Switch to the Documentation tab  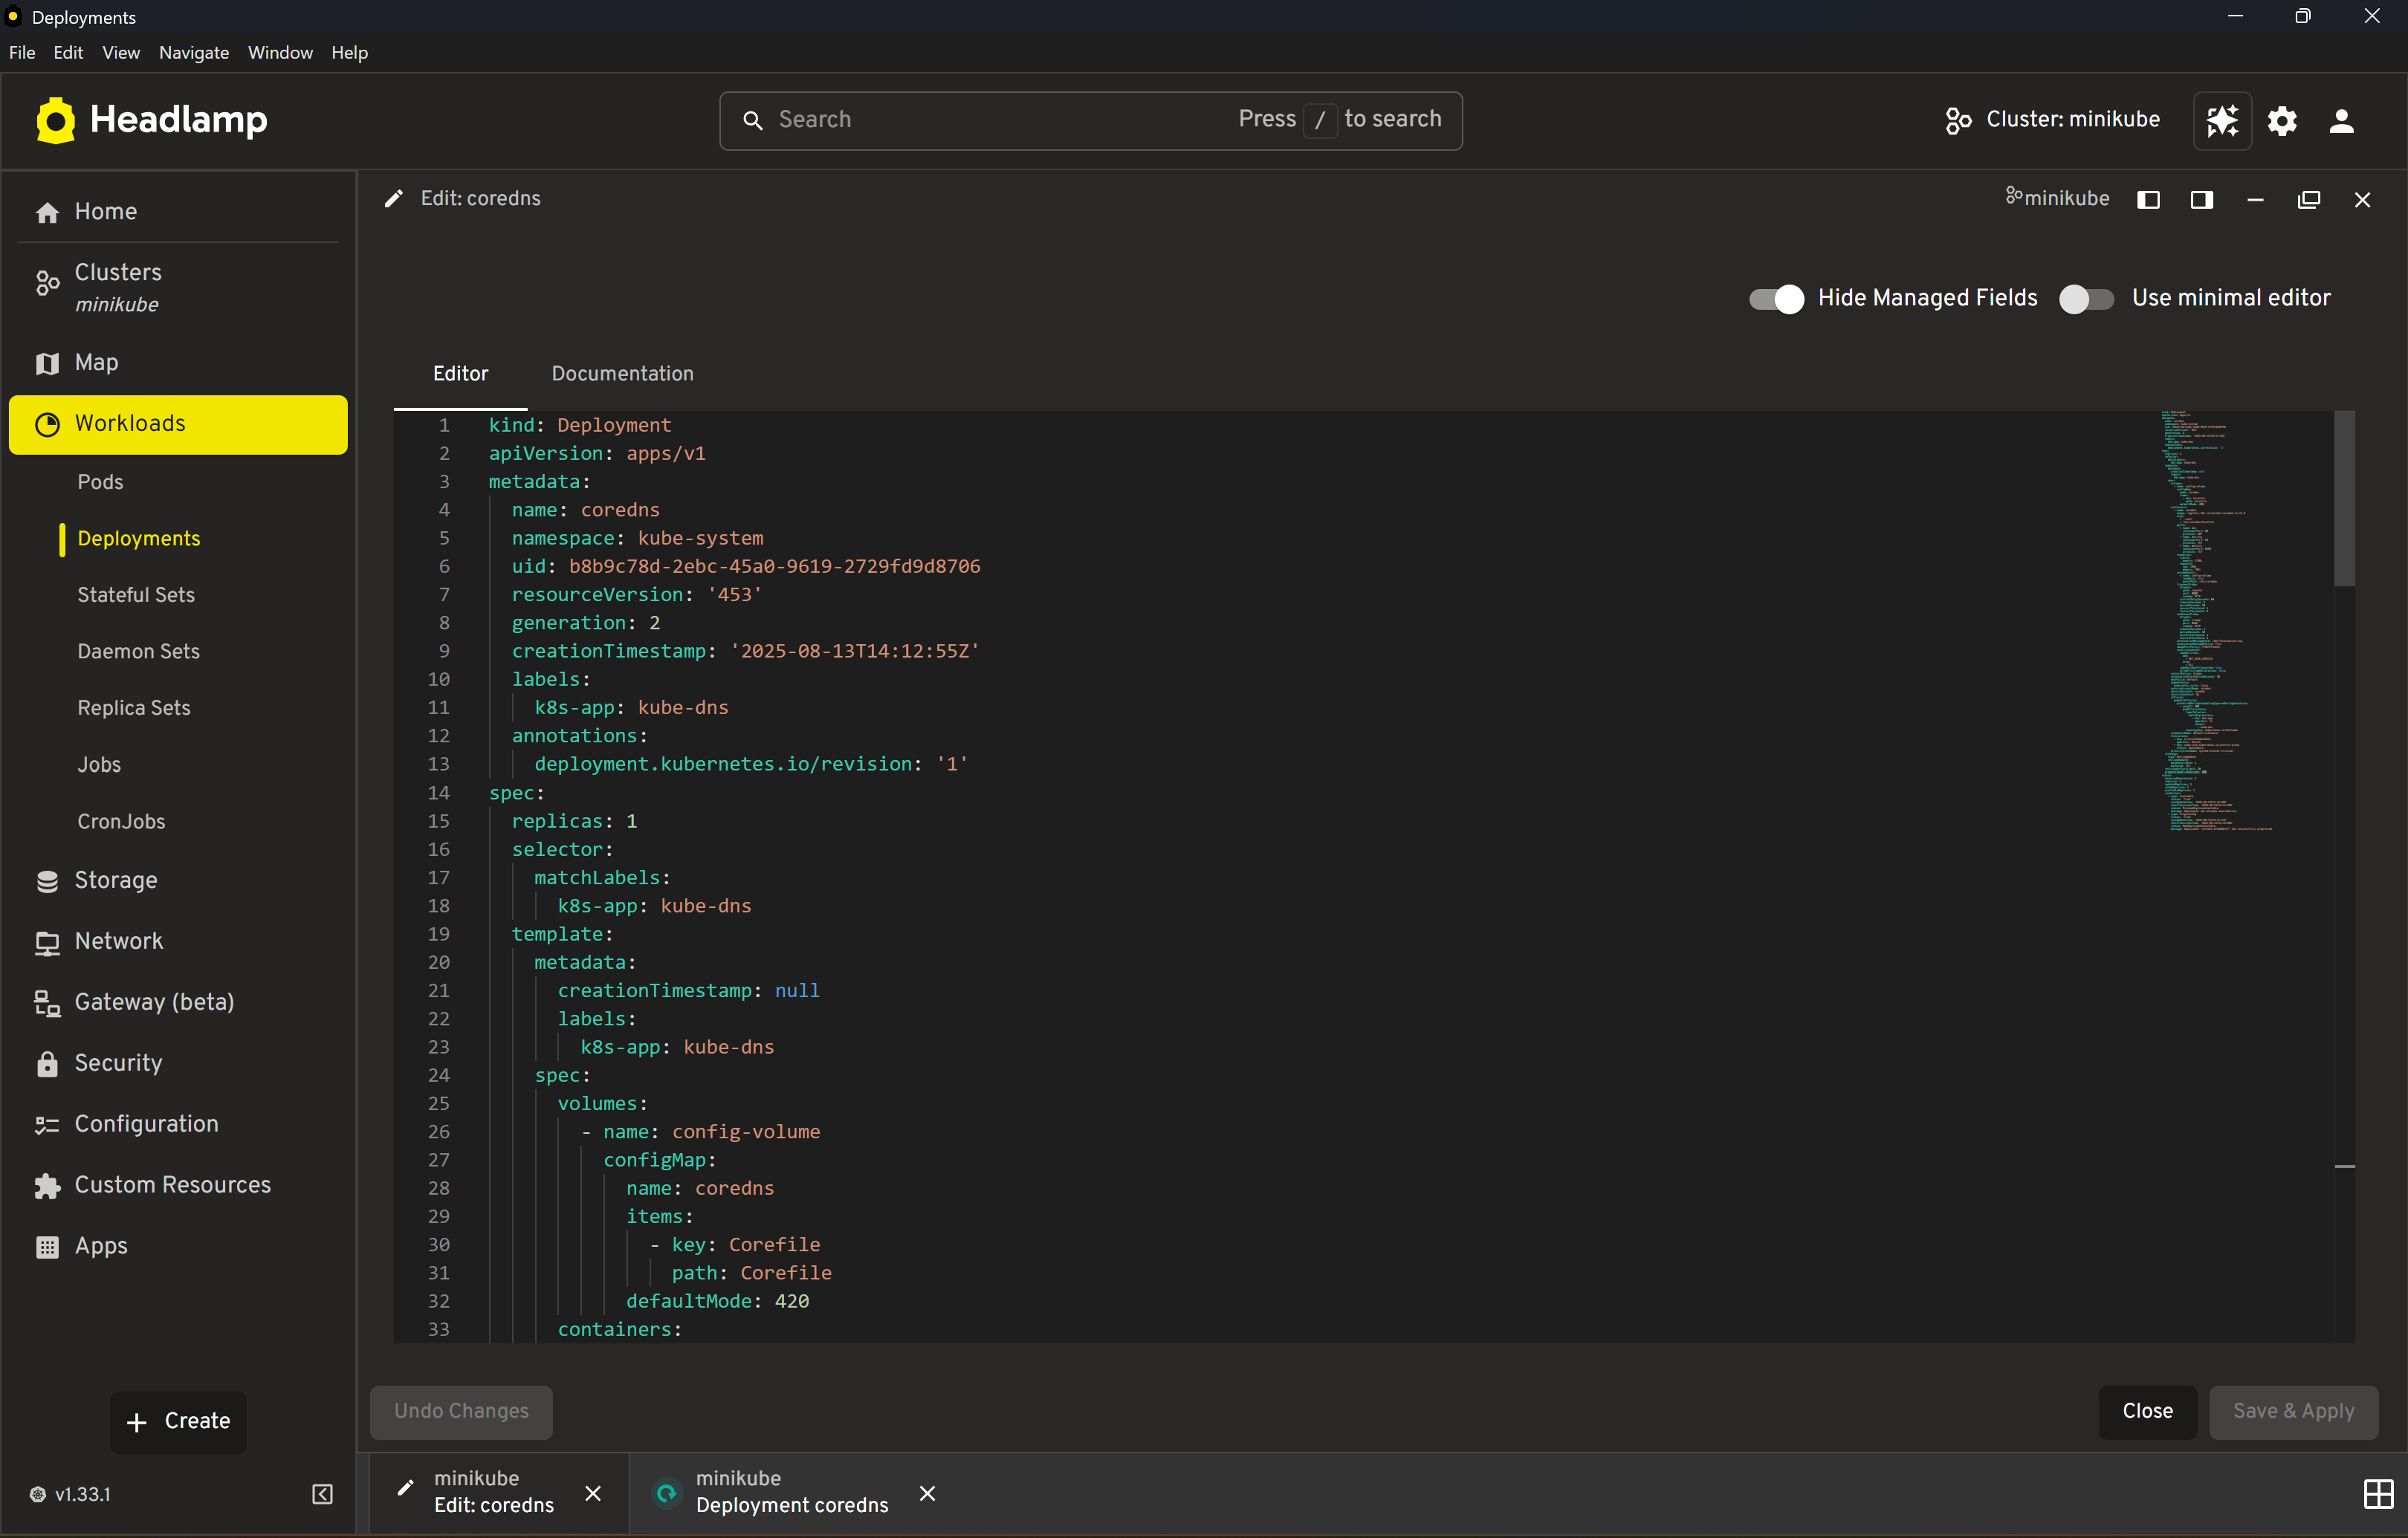click(622, 373)
